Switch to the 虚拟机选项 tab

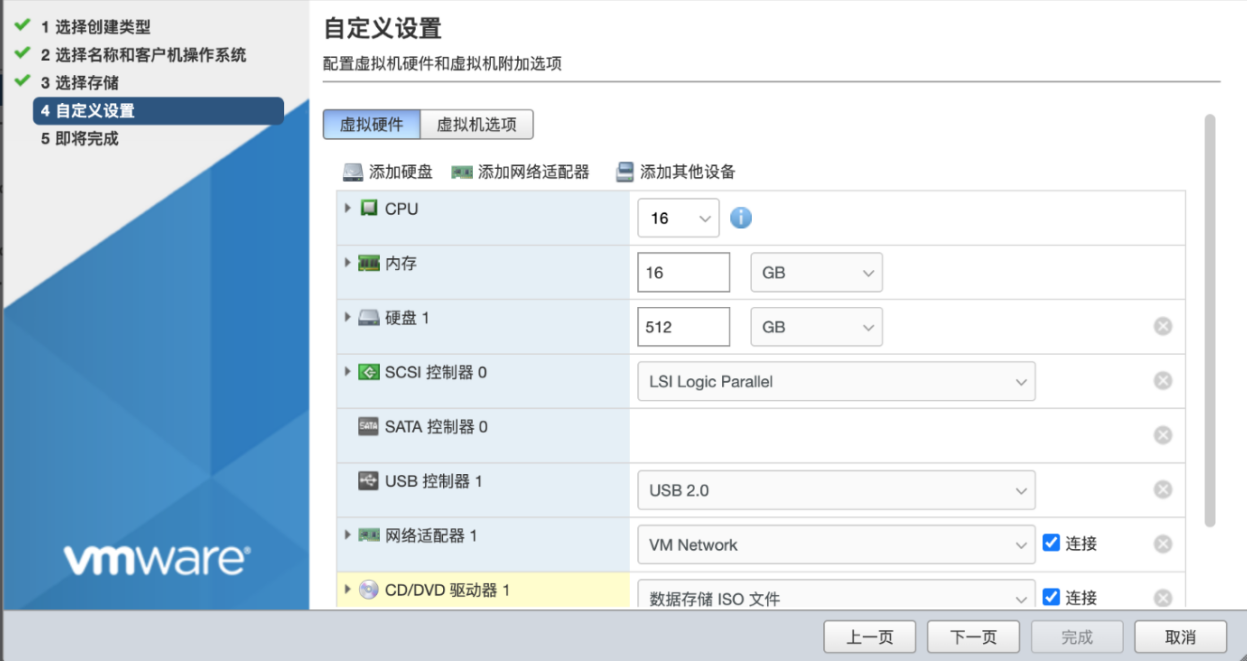pyautogui.click(x=477, y=125)
